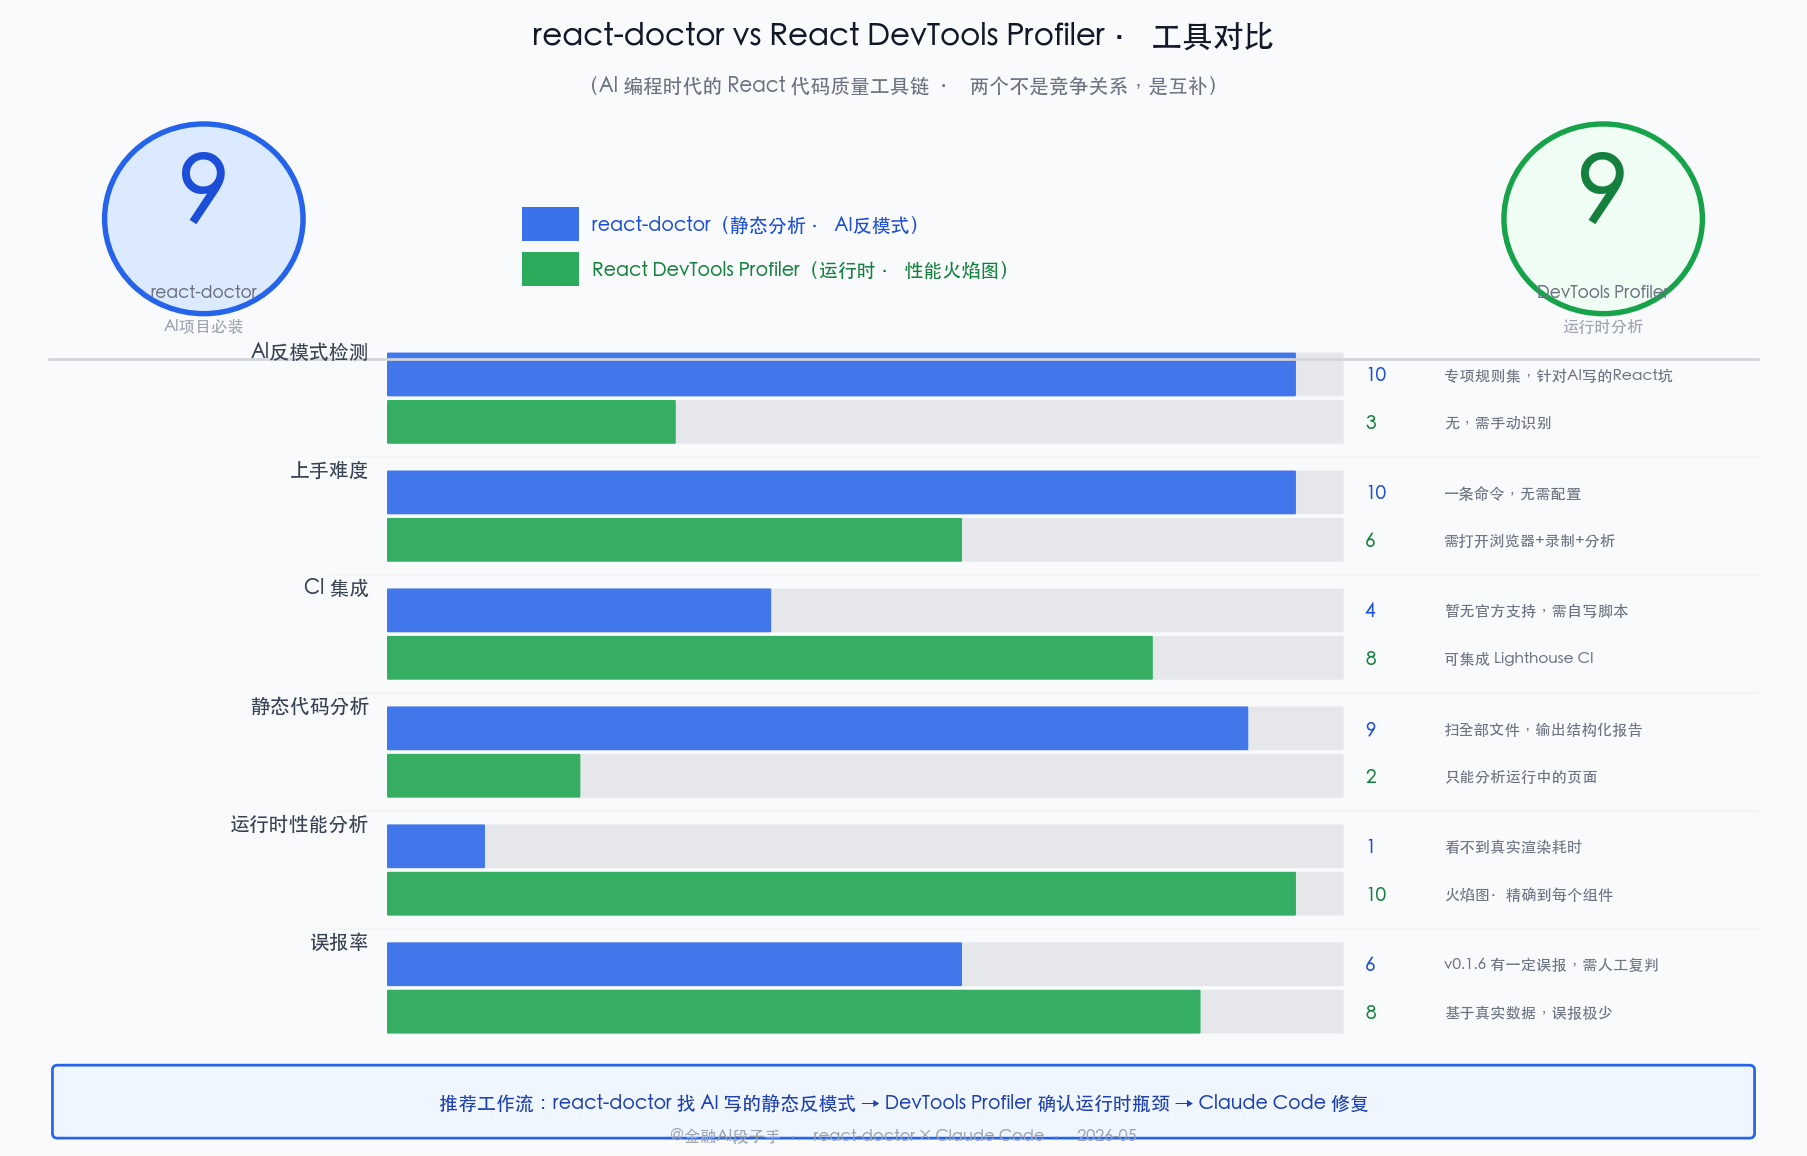The height and width of the screenshot is (1156, 1807).
Task: Click the green DevTools Profiler legend swatch
Action: 550,269
